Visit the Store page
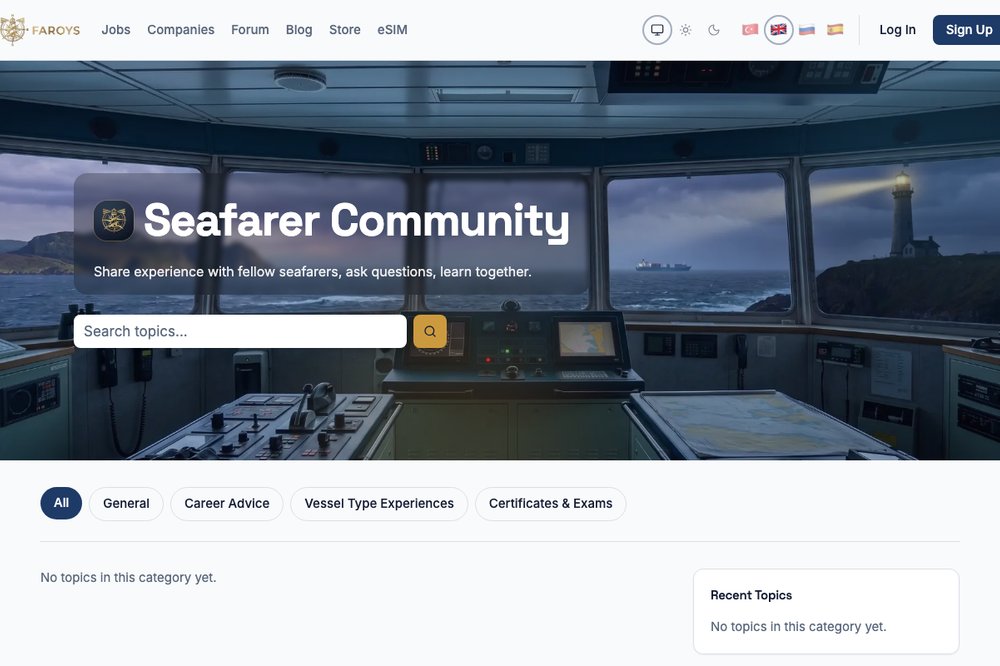 [x=344, y=30]
